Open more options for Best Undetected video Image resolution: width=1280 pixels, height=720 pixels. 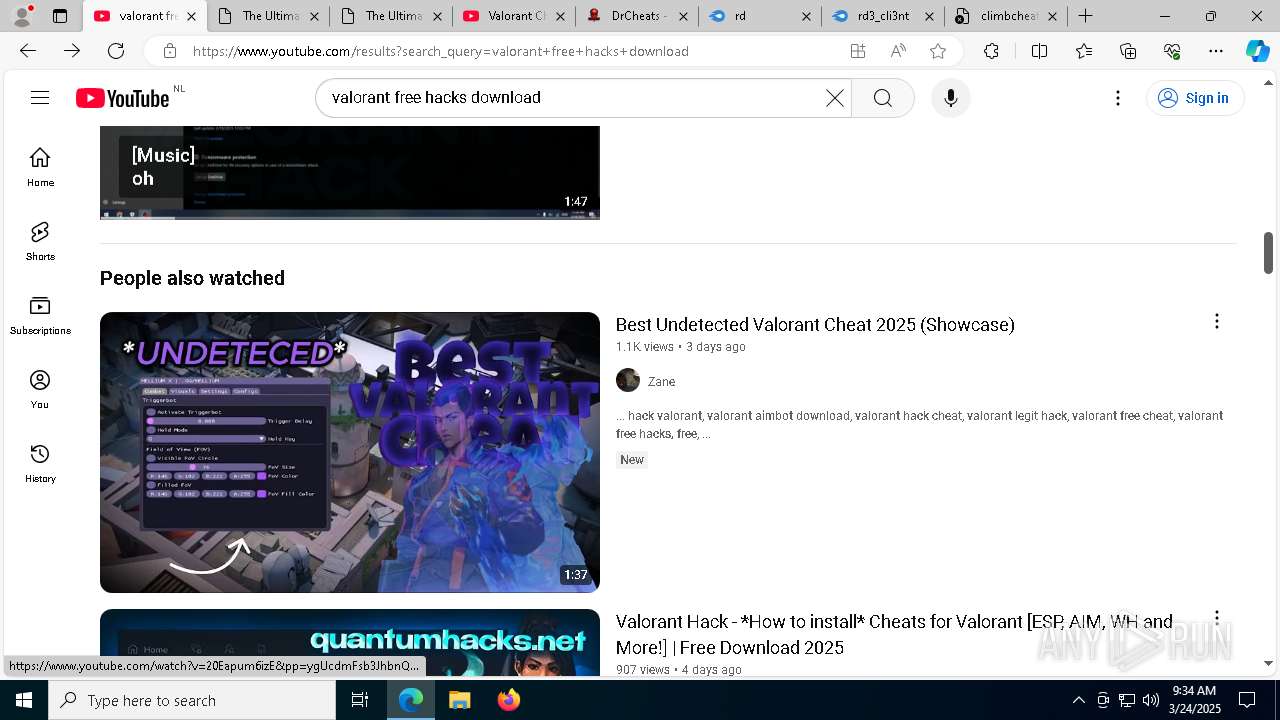point(1216,321)
